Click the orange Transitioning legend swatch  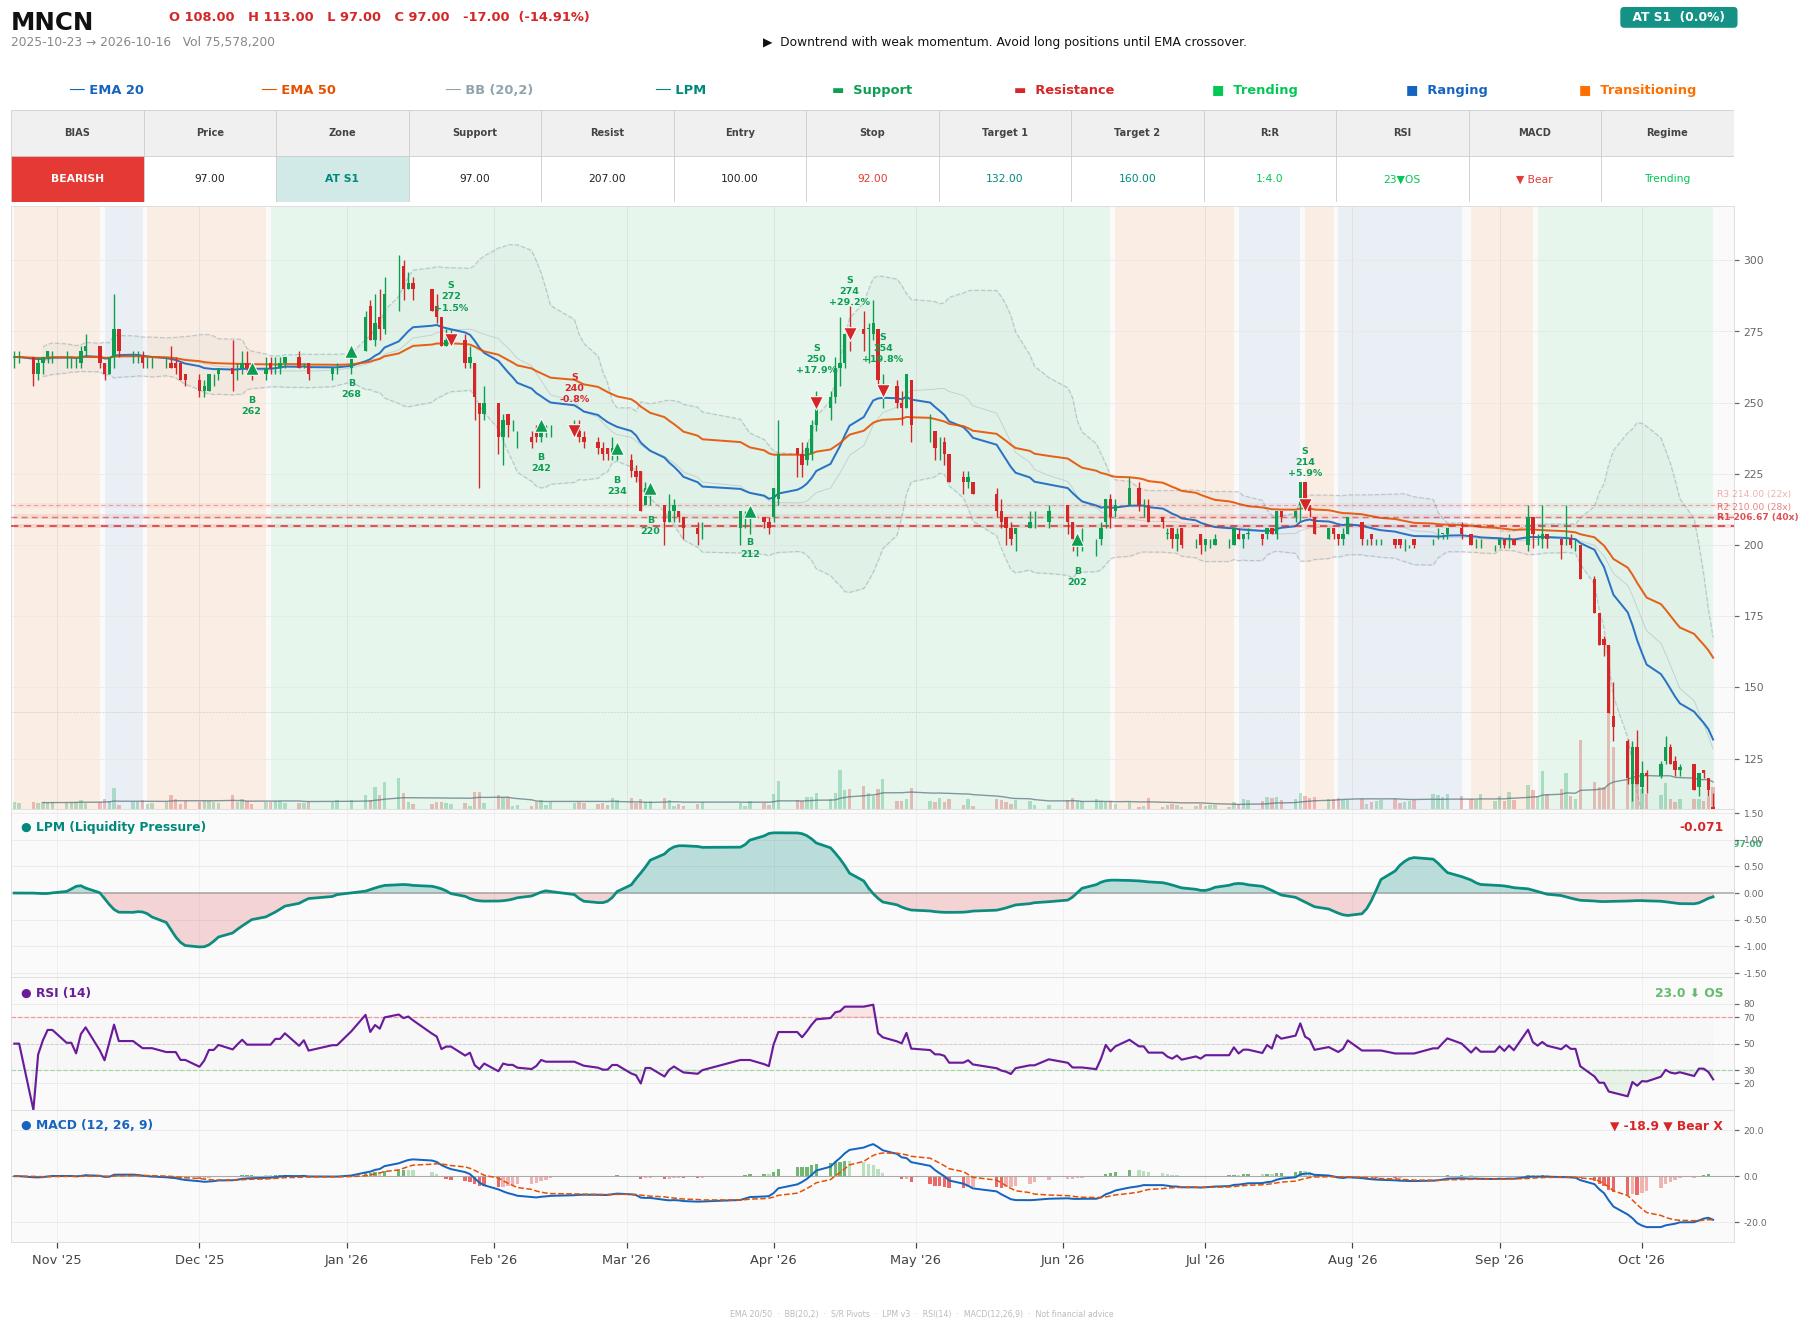point(1585,90)
